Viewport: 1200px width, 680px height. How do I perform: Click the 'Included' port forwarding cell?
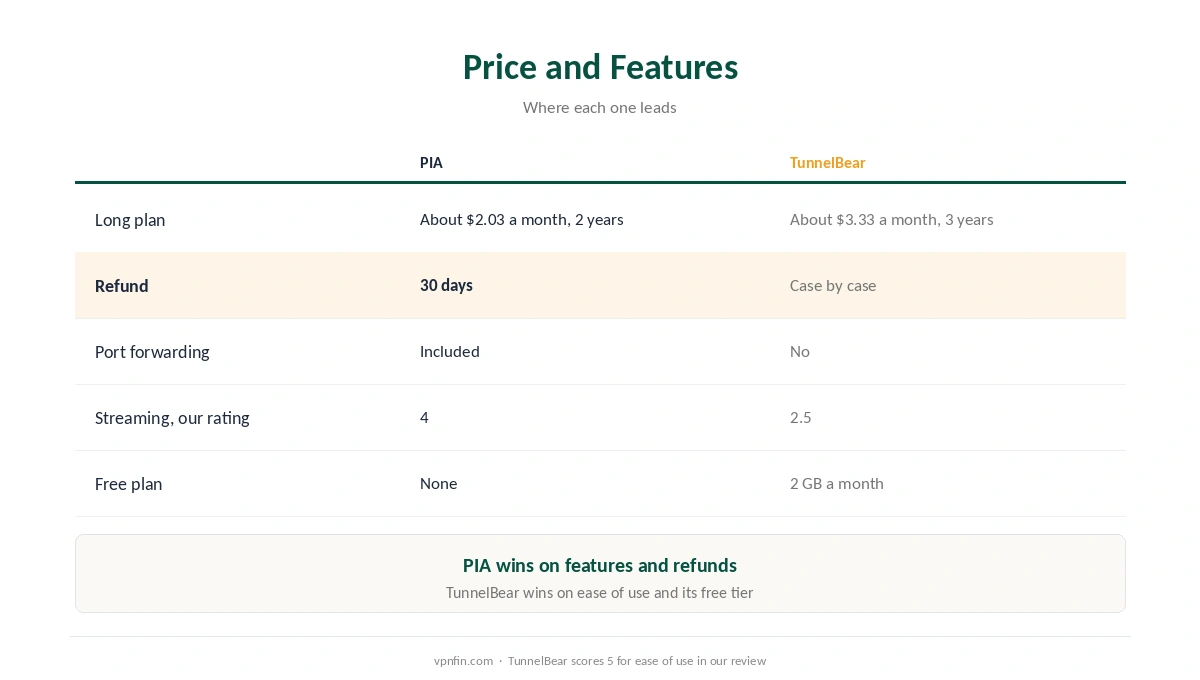(450, 351)
